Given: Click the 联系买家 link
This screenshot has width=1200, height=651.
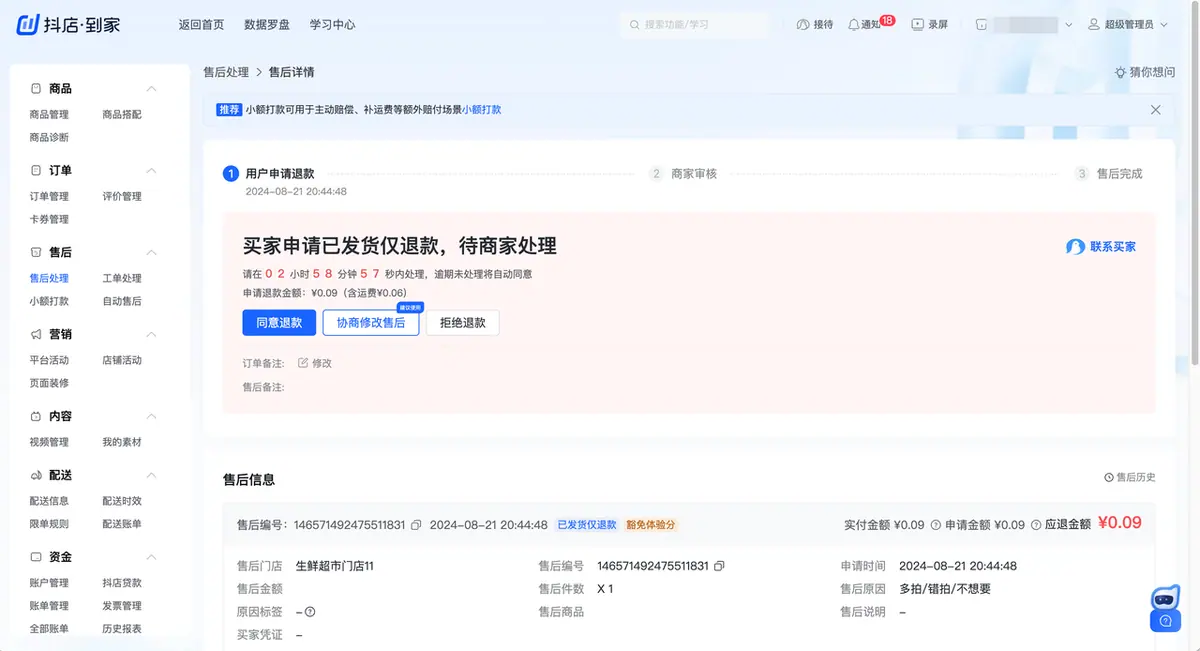Looking at the screenshot, I should (1113, 247).
